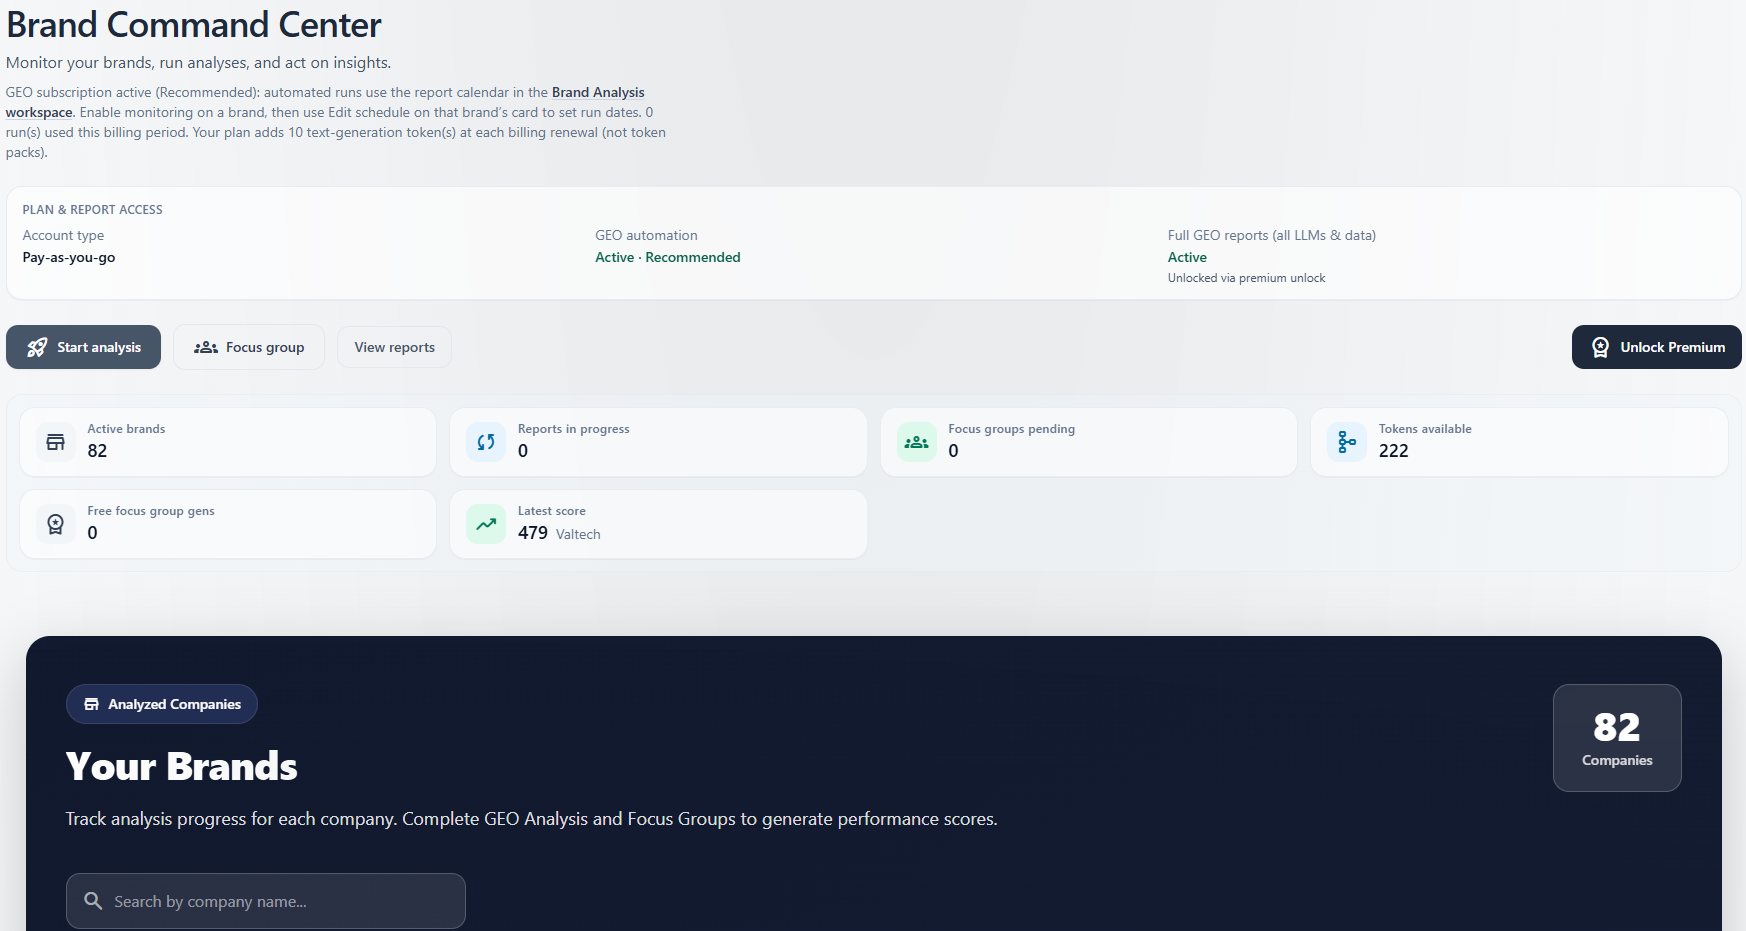Click the award badge icon on Unlock Premium
Screen dimensions: 1746x931
(1600, 347)
